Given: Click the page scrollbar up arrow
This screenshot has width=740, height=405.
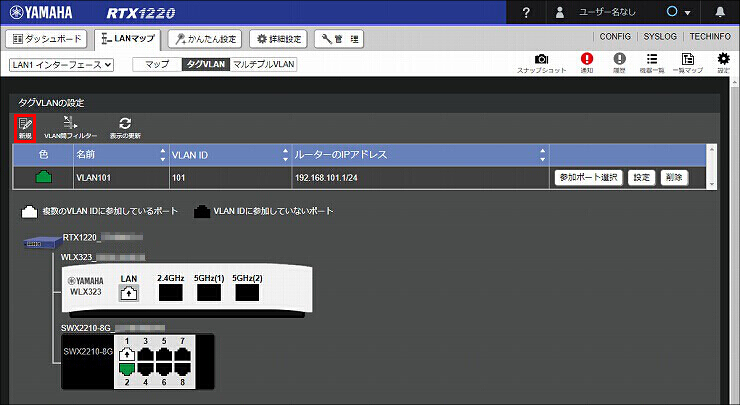Looking at the screenshot, I should [x=735, y=83].
